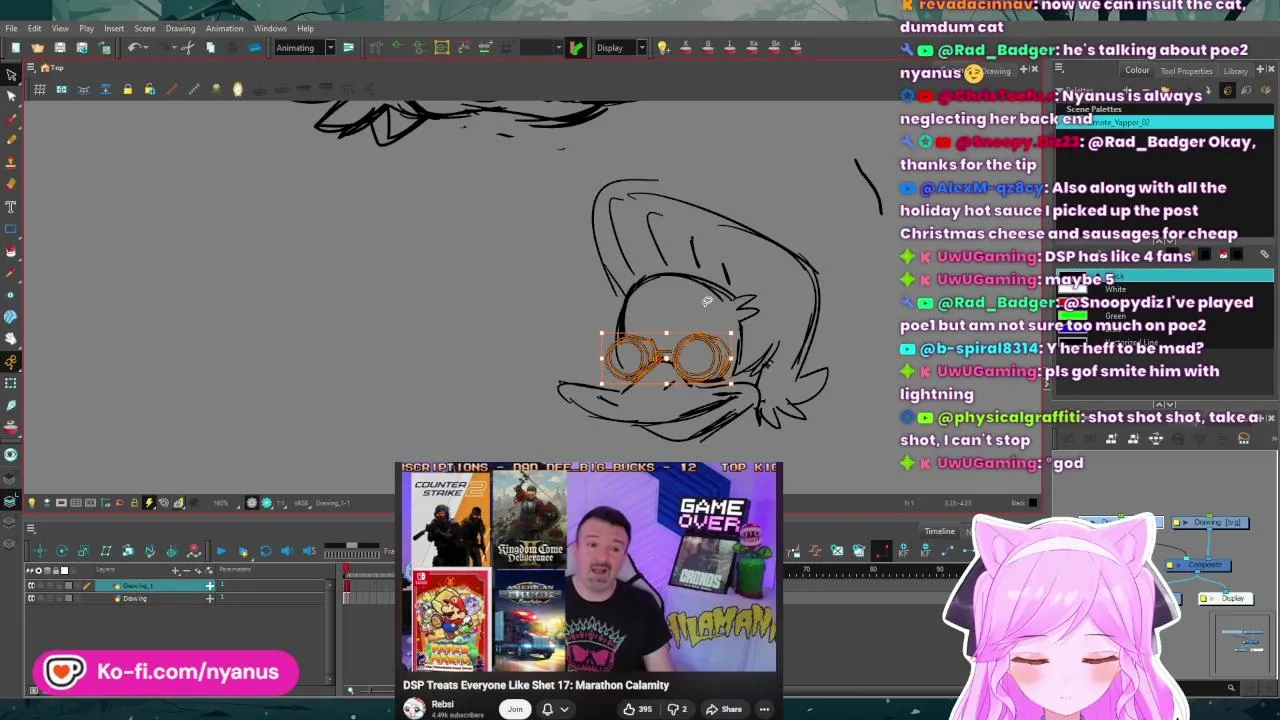Open the chevron dropdown beside the YouTube bell
The height and width of the screenshot is (720, 1280).
click(564, 709)
